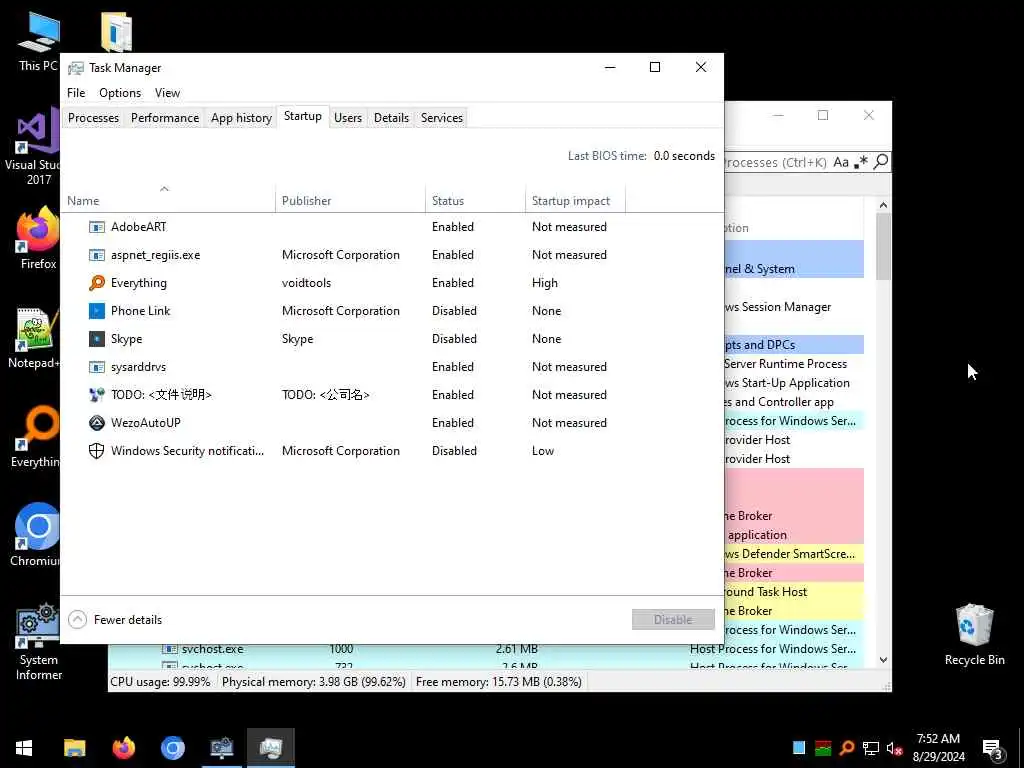
Task: Select the Firefox desktop shortcut
Action: pos(38,238)
